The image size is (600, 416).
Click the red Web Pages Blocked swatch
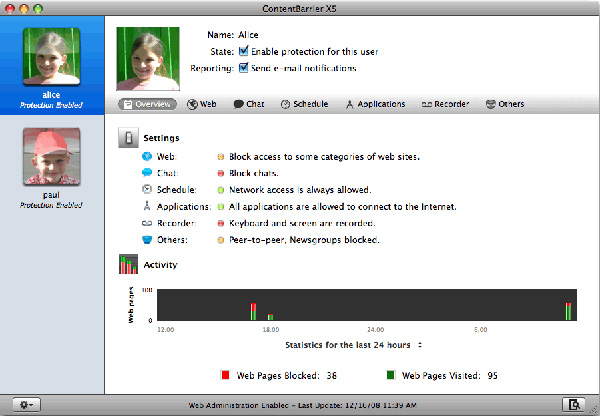pos(225,375)
